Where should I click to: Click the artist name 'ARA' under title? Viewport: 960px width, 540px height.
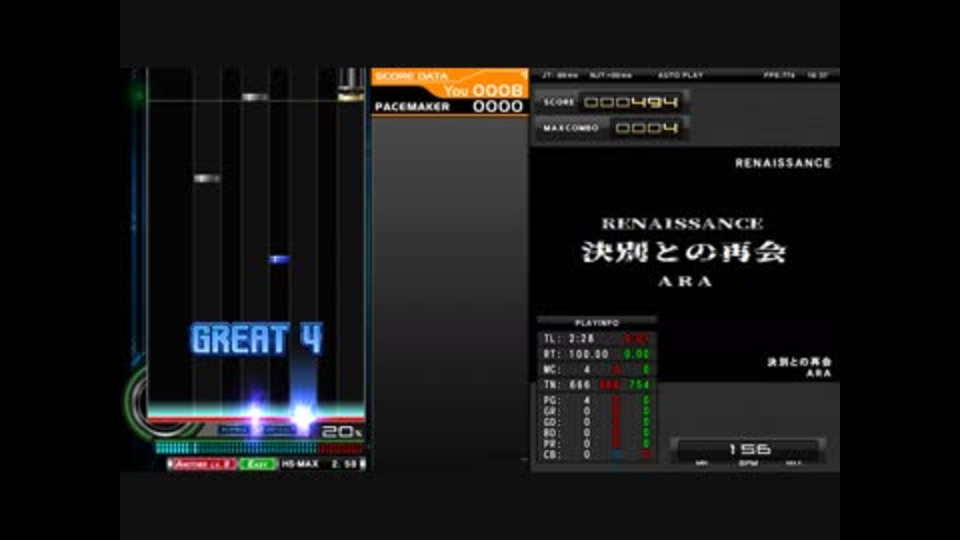click(685, 282)
